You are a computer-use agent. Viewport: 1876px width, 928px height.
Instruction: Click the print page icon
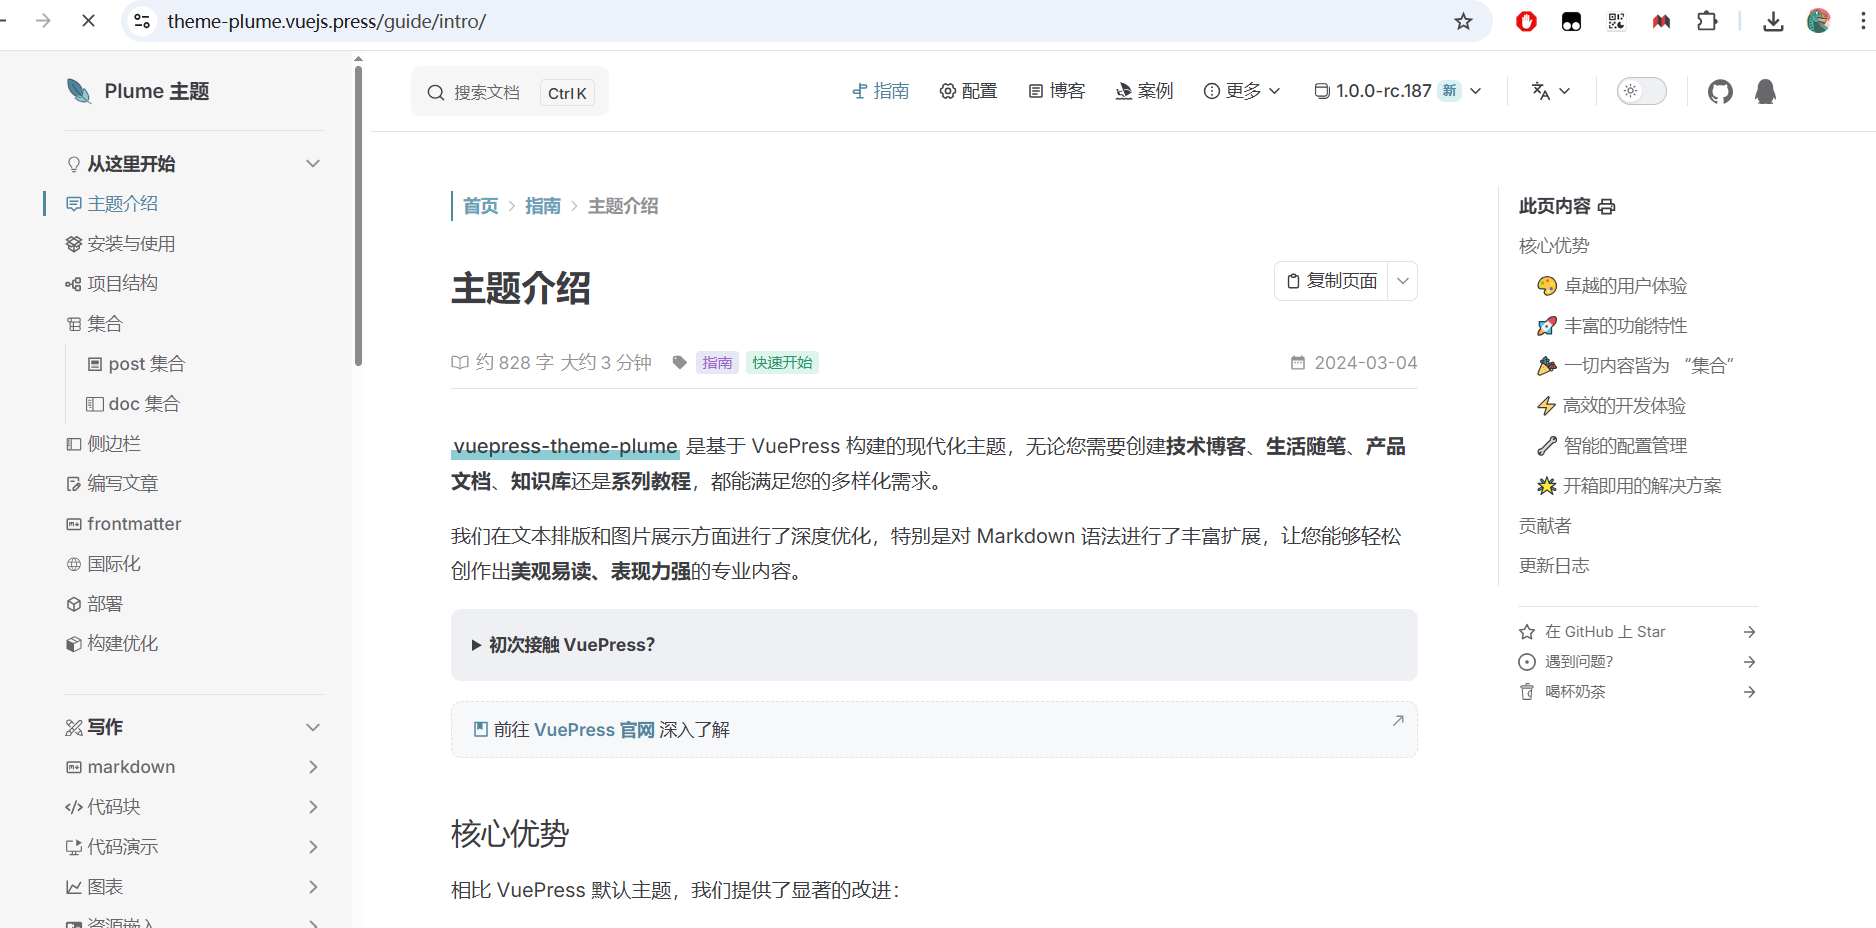(1607, 207)
